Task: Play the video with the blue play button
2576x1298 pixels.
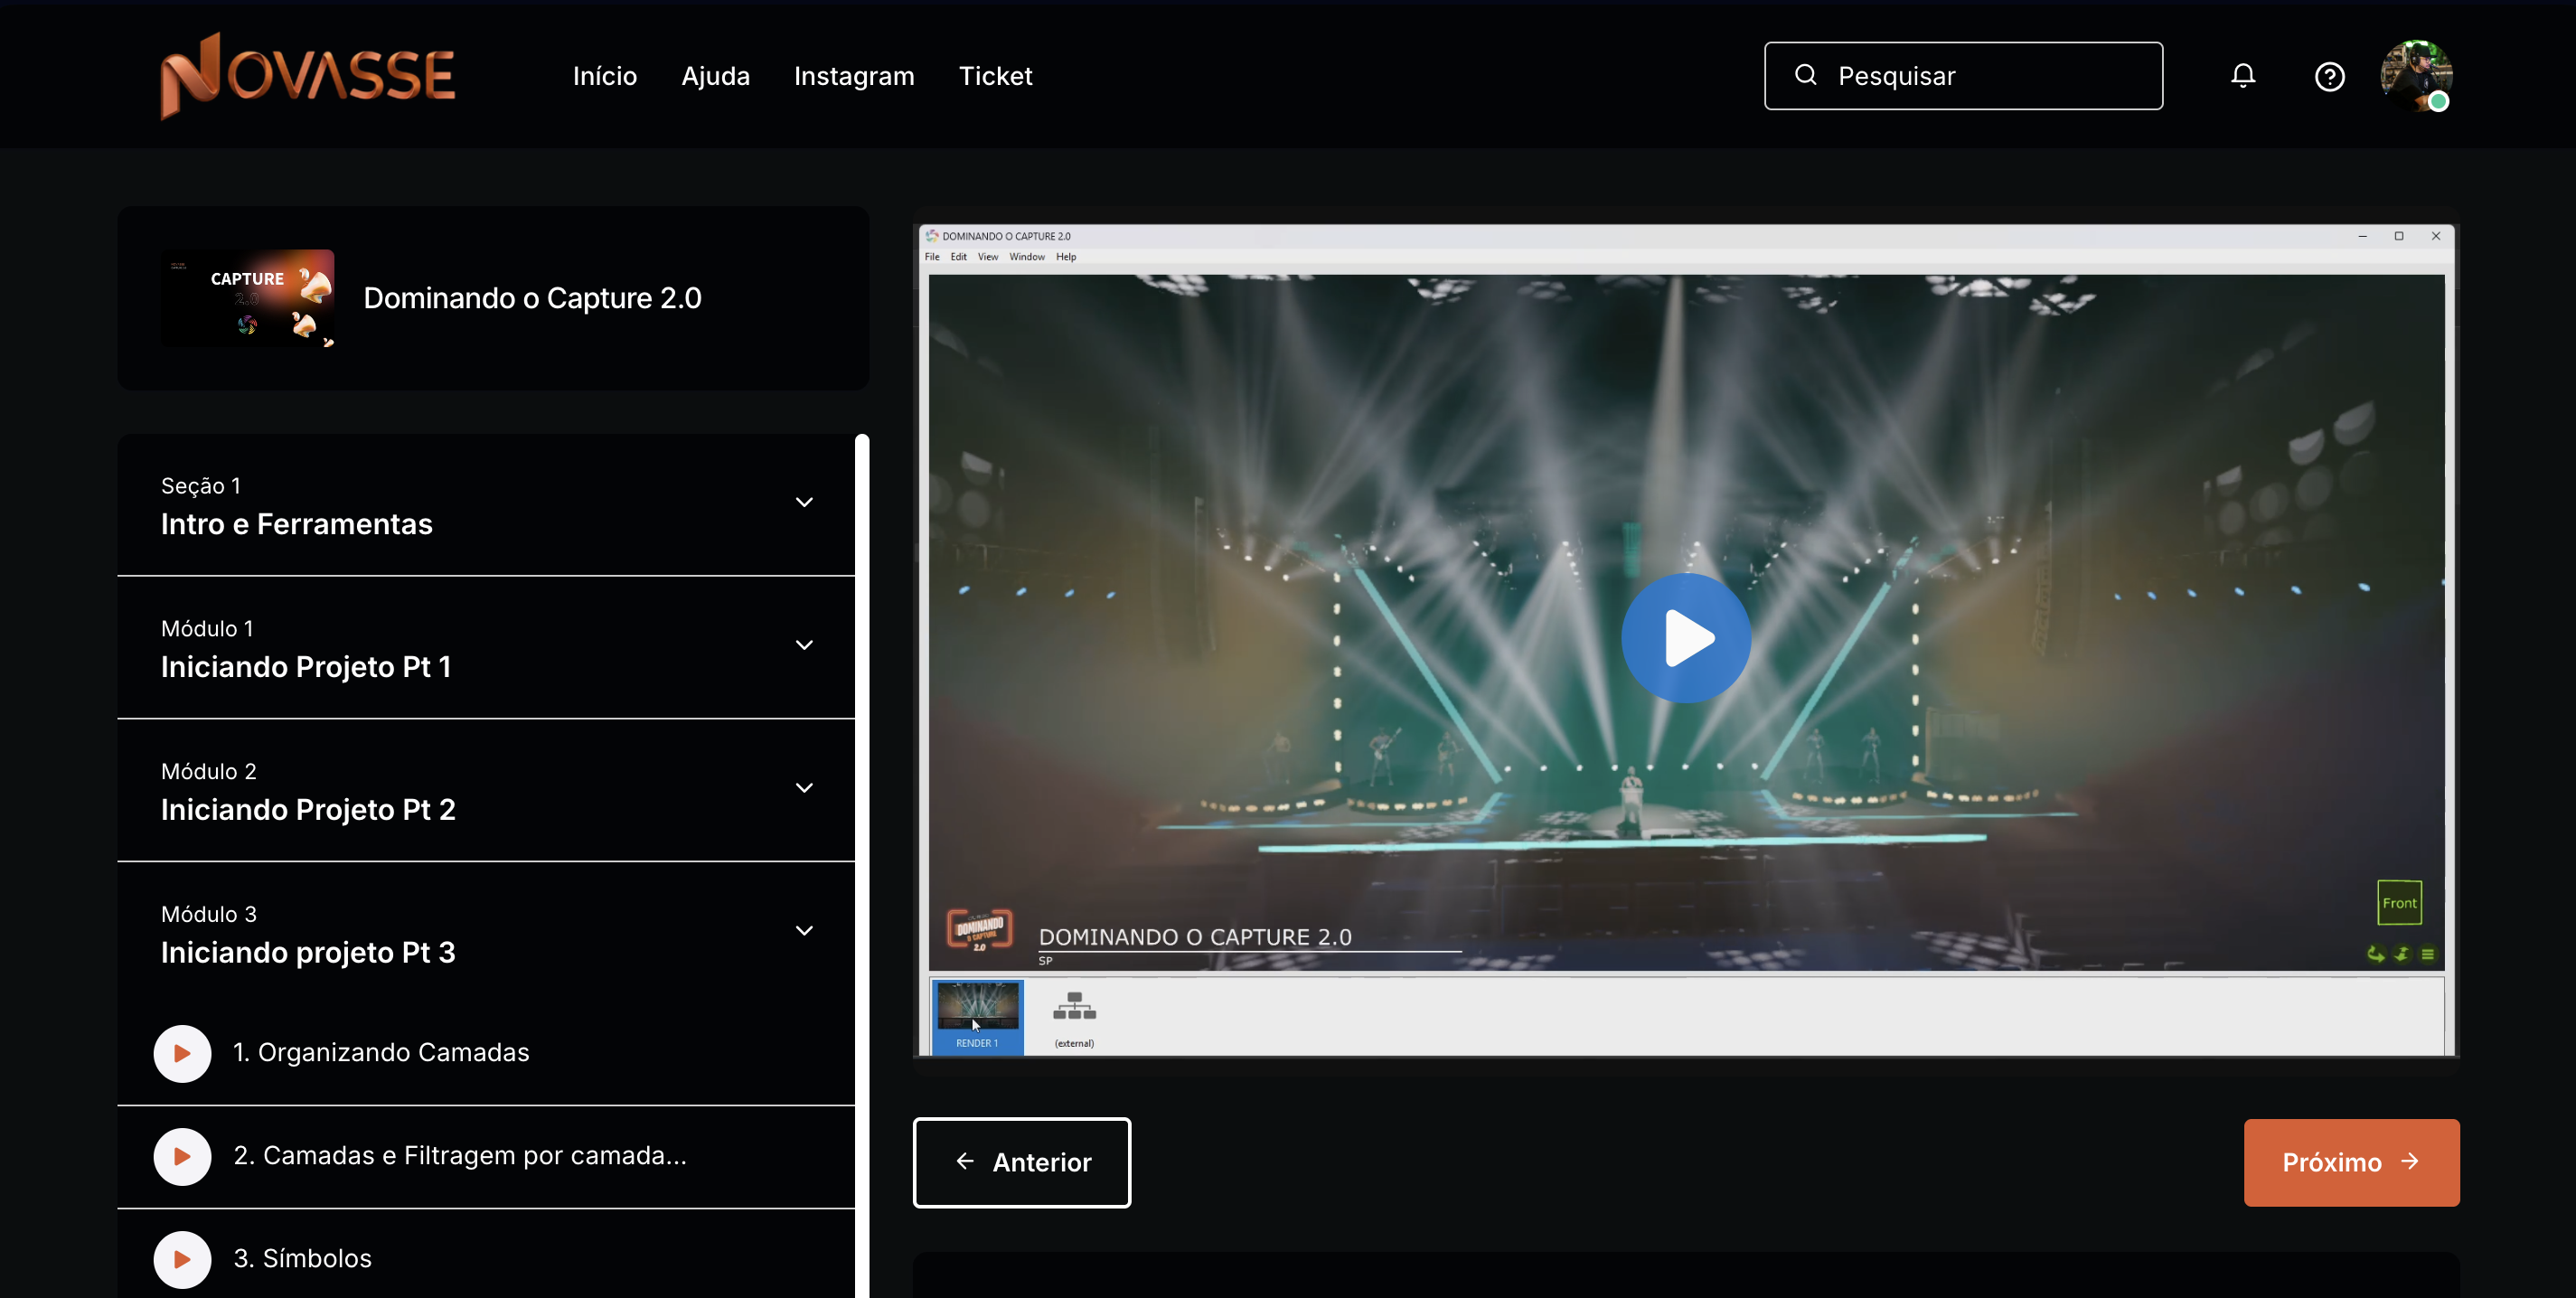Action: (x=1686, y=638)
